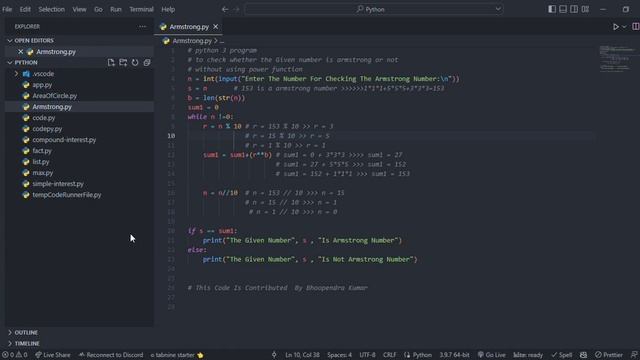Click Armstrong.py in the breadcrumb
The width and height of the screenshot is (640, 360).
pos(192,41)
